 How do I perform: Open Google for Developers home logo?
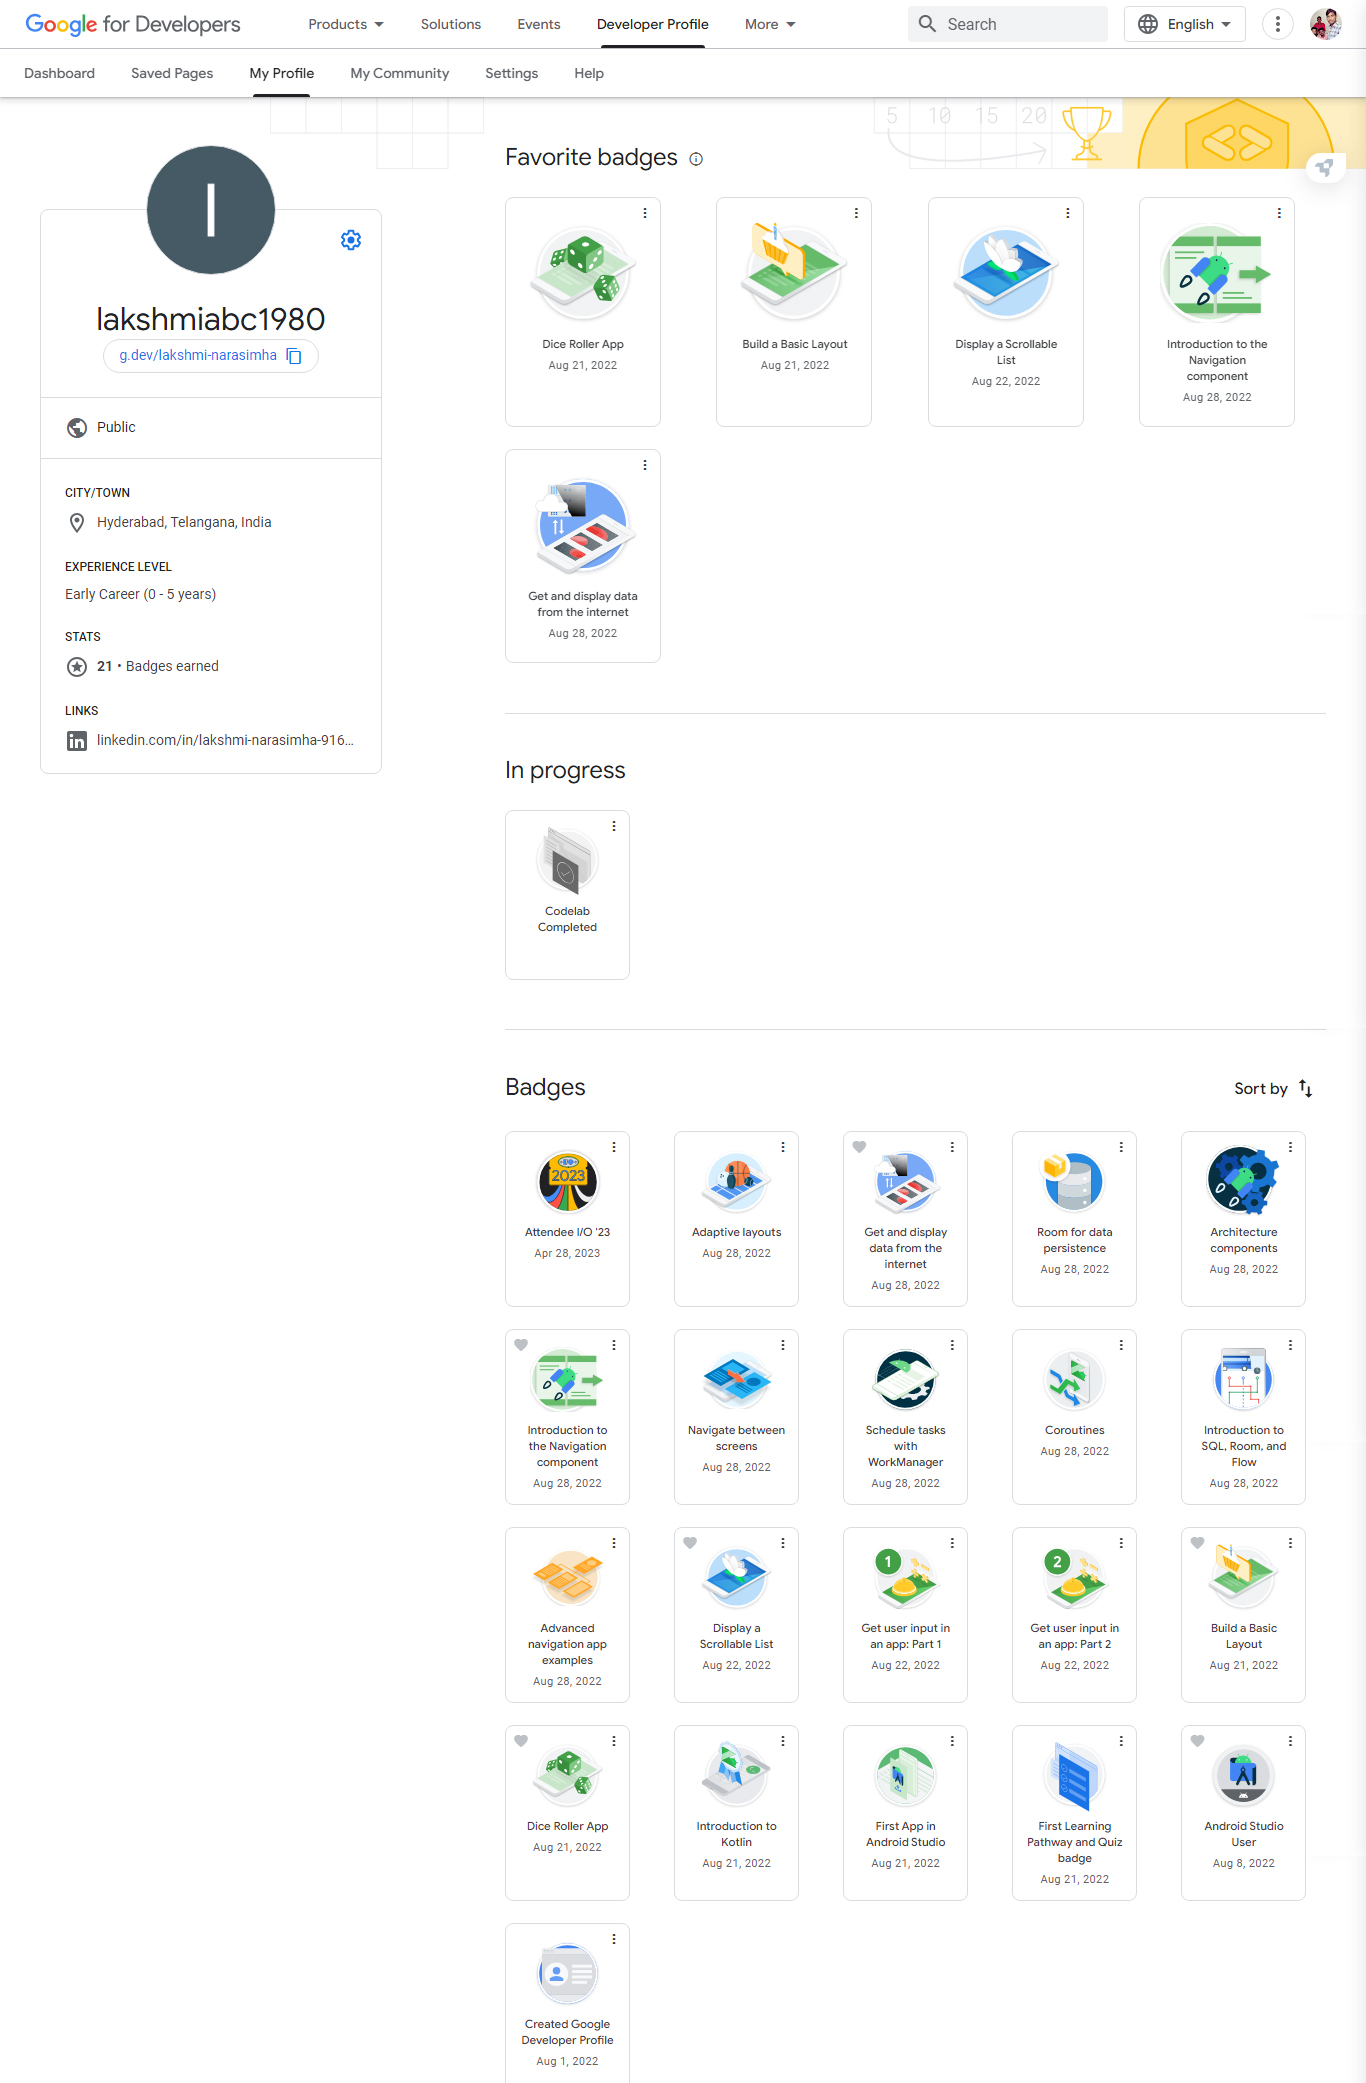pos(133,24)
